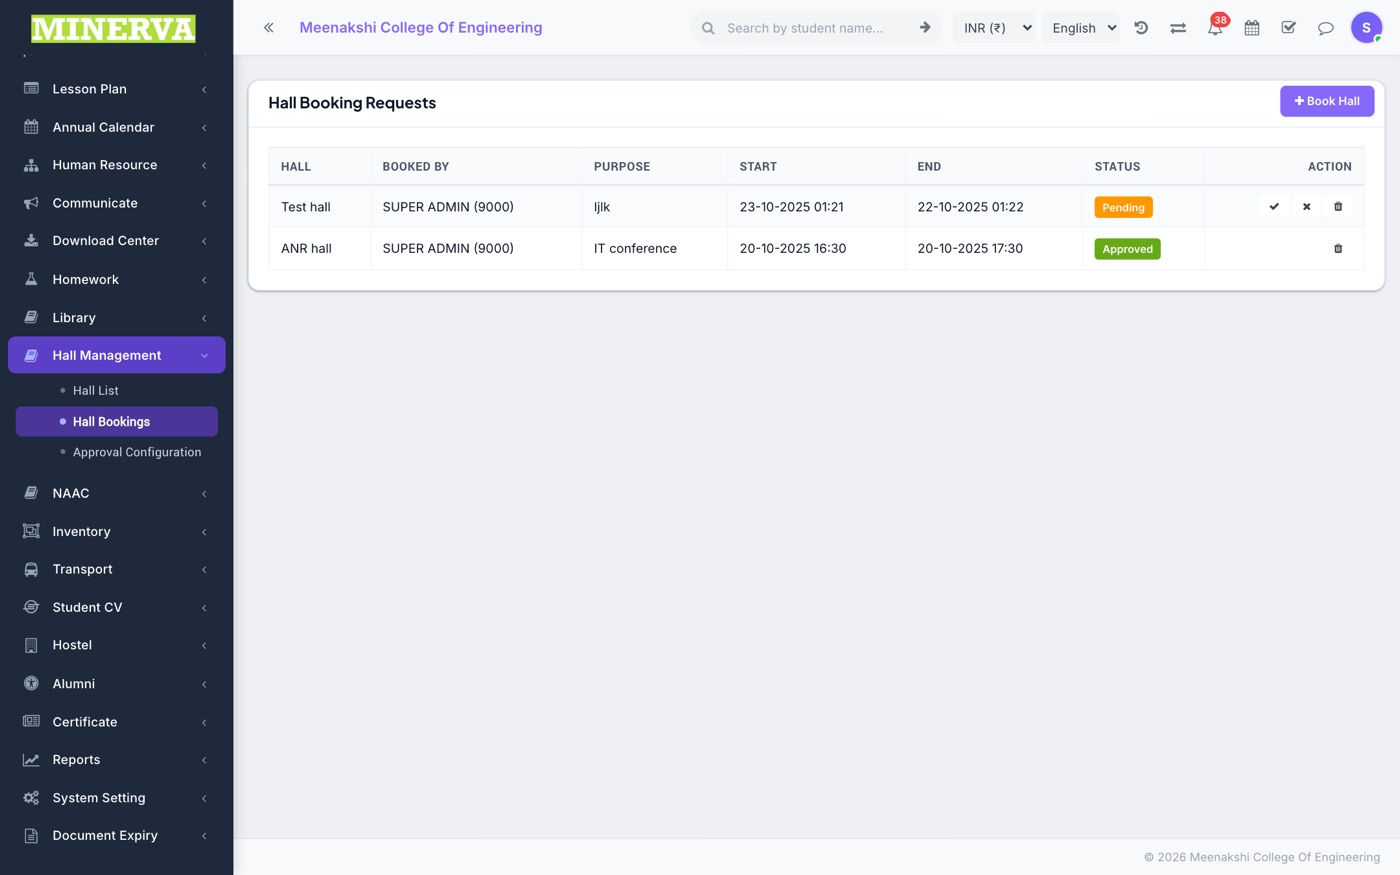Click the search magnifier icon
1400x875 pixels.
(x=708, y=28)
